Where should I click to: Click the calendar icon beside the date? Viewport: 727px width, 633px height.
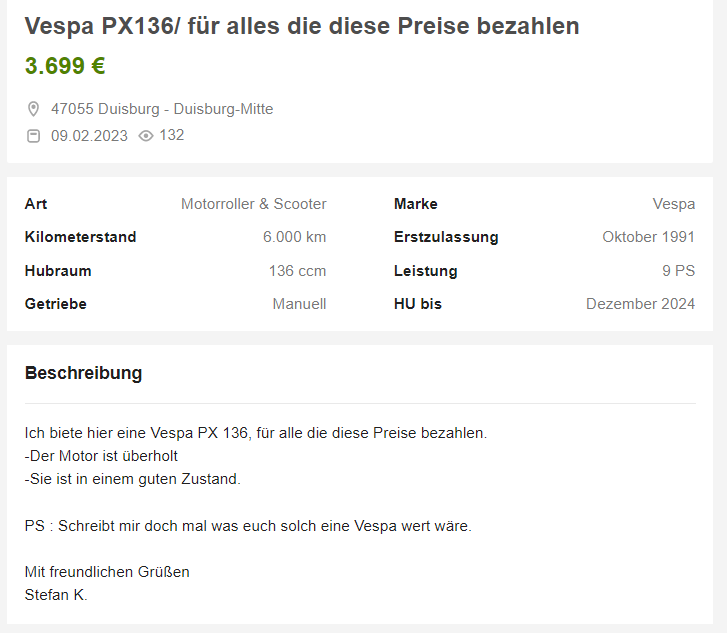[x=33, y=136]
